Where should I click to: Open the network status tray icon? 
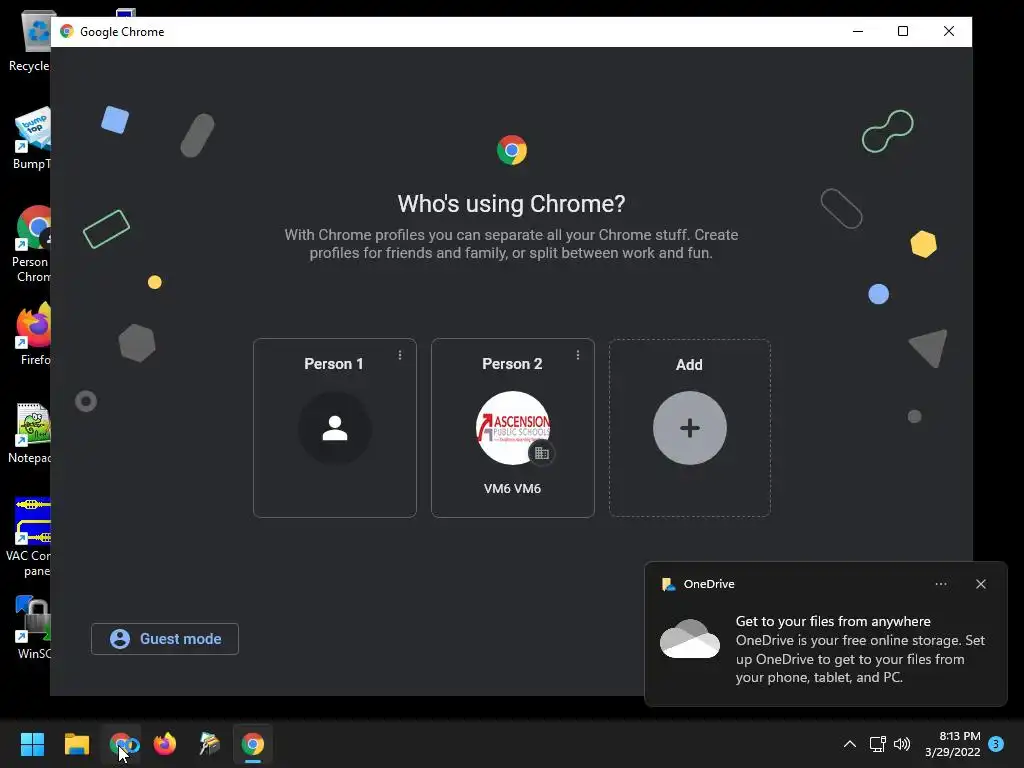pos(877,744)
